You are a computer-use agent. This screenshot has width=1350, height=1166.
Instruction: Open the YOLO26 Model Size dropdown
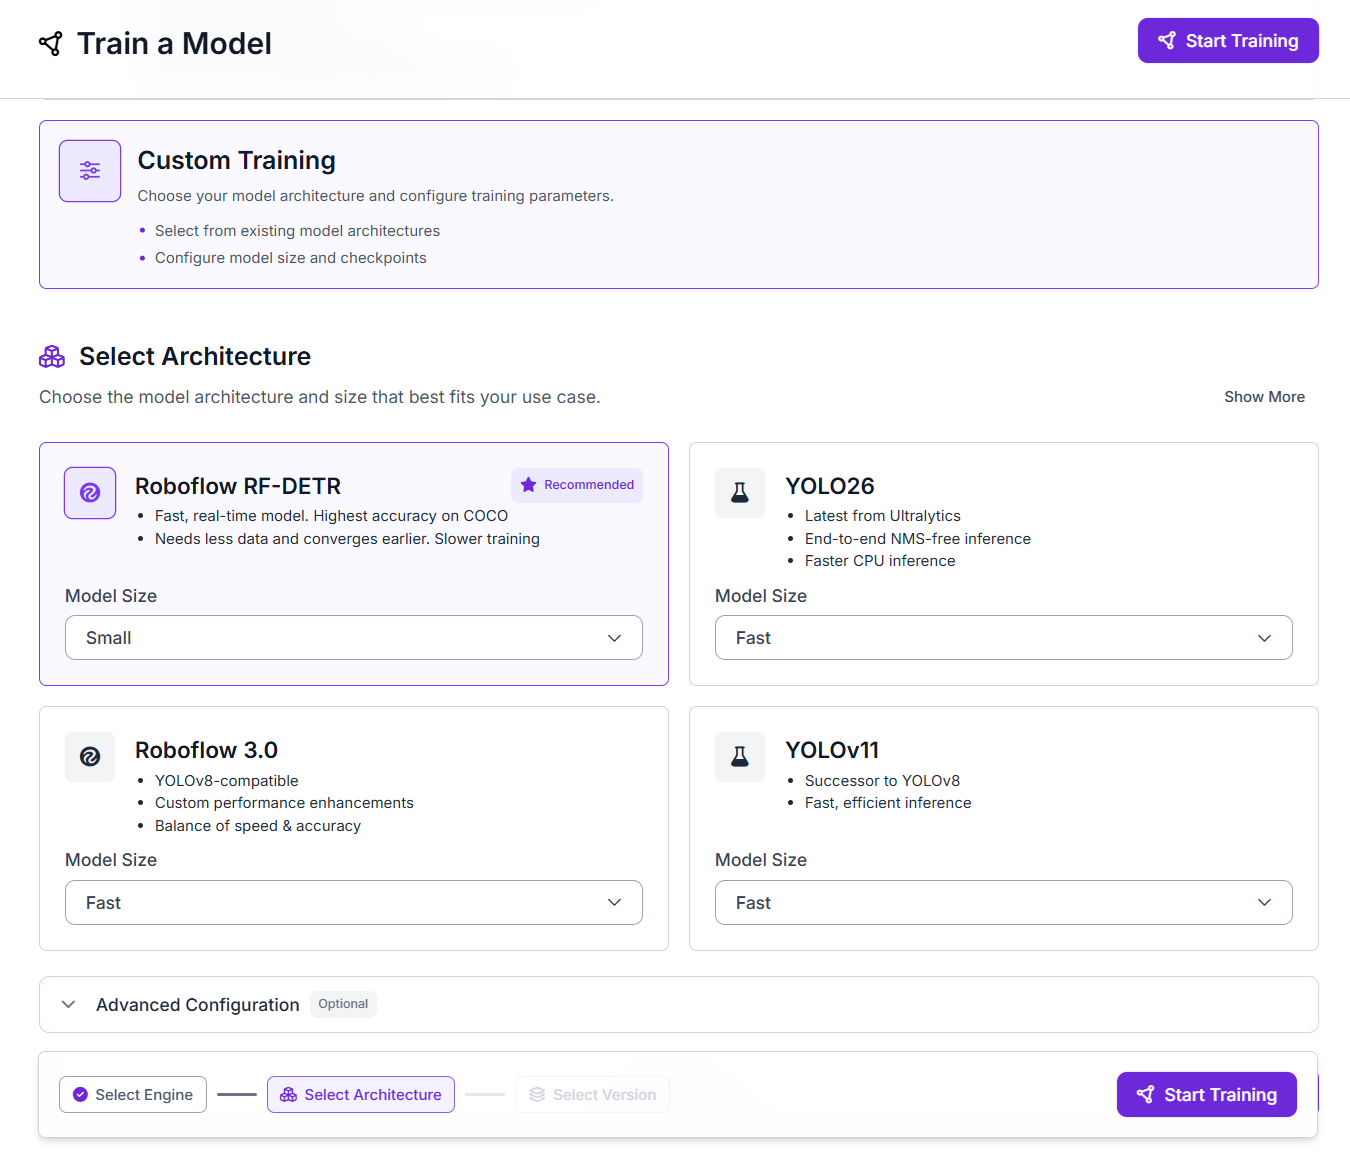click(x=1003, y=638)
